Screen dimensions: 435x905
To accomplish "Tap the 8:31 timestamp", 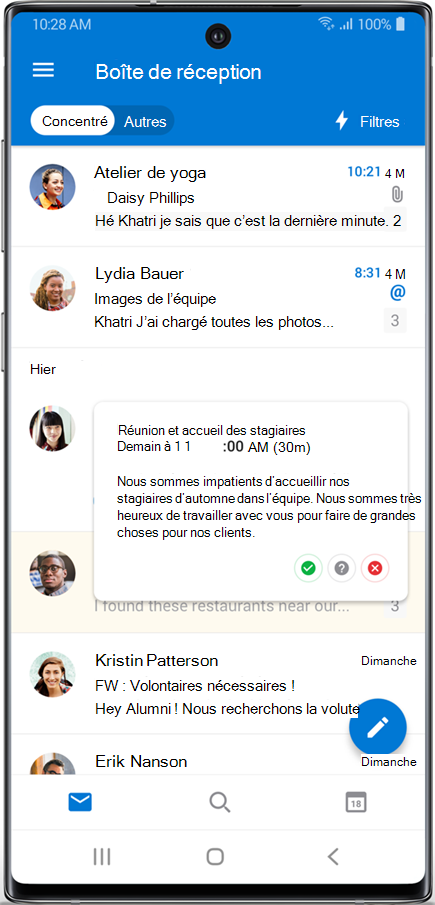I will (x=368, y=273).
